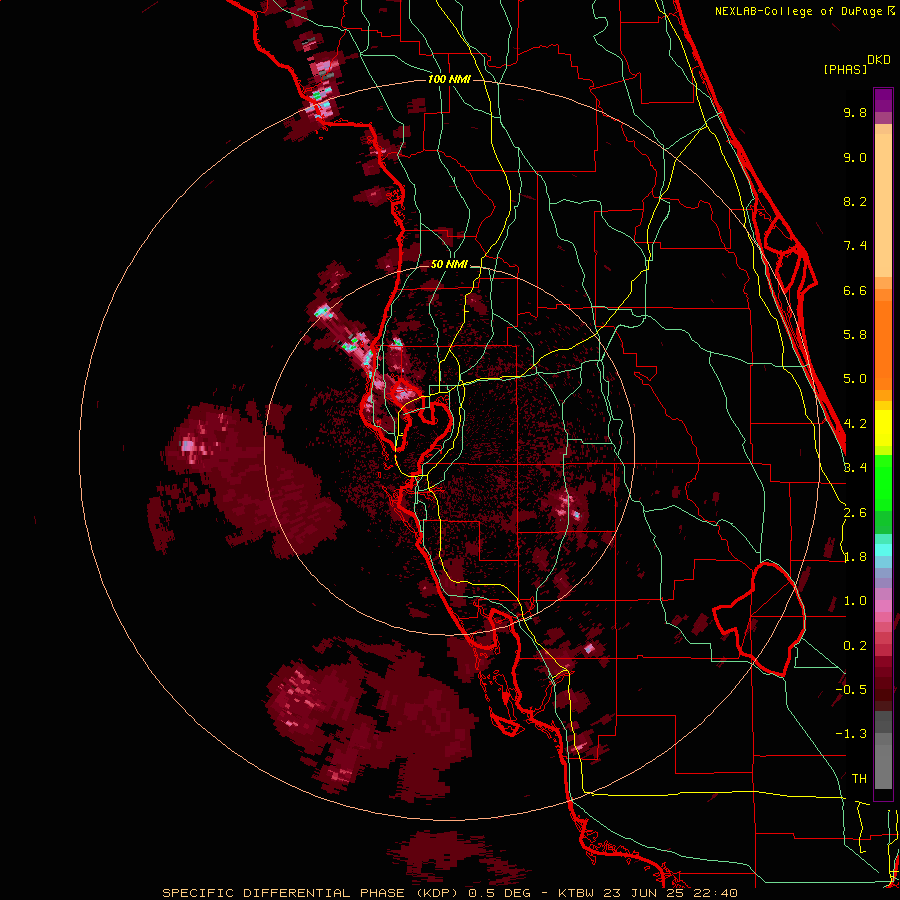Viewport: 900px width, 900px height.
Task: Pick the bright green color bar segment
Action: point(883,482)
